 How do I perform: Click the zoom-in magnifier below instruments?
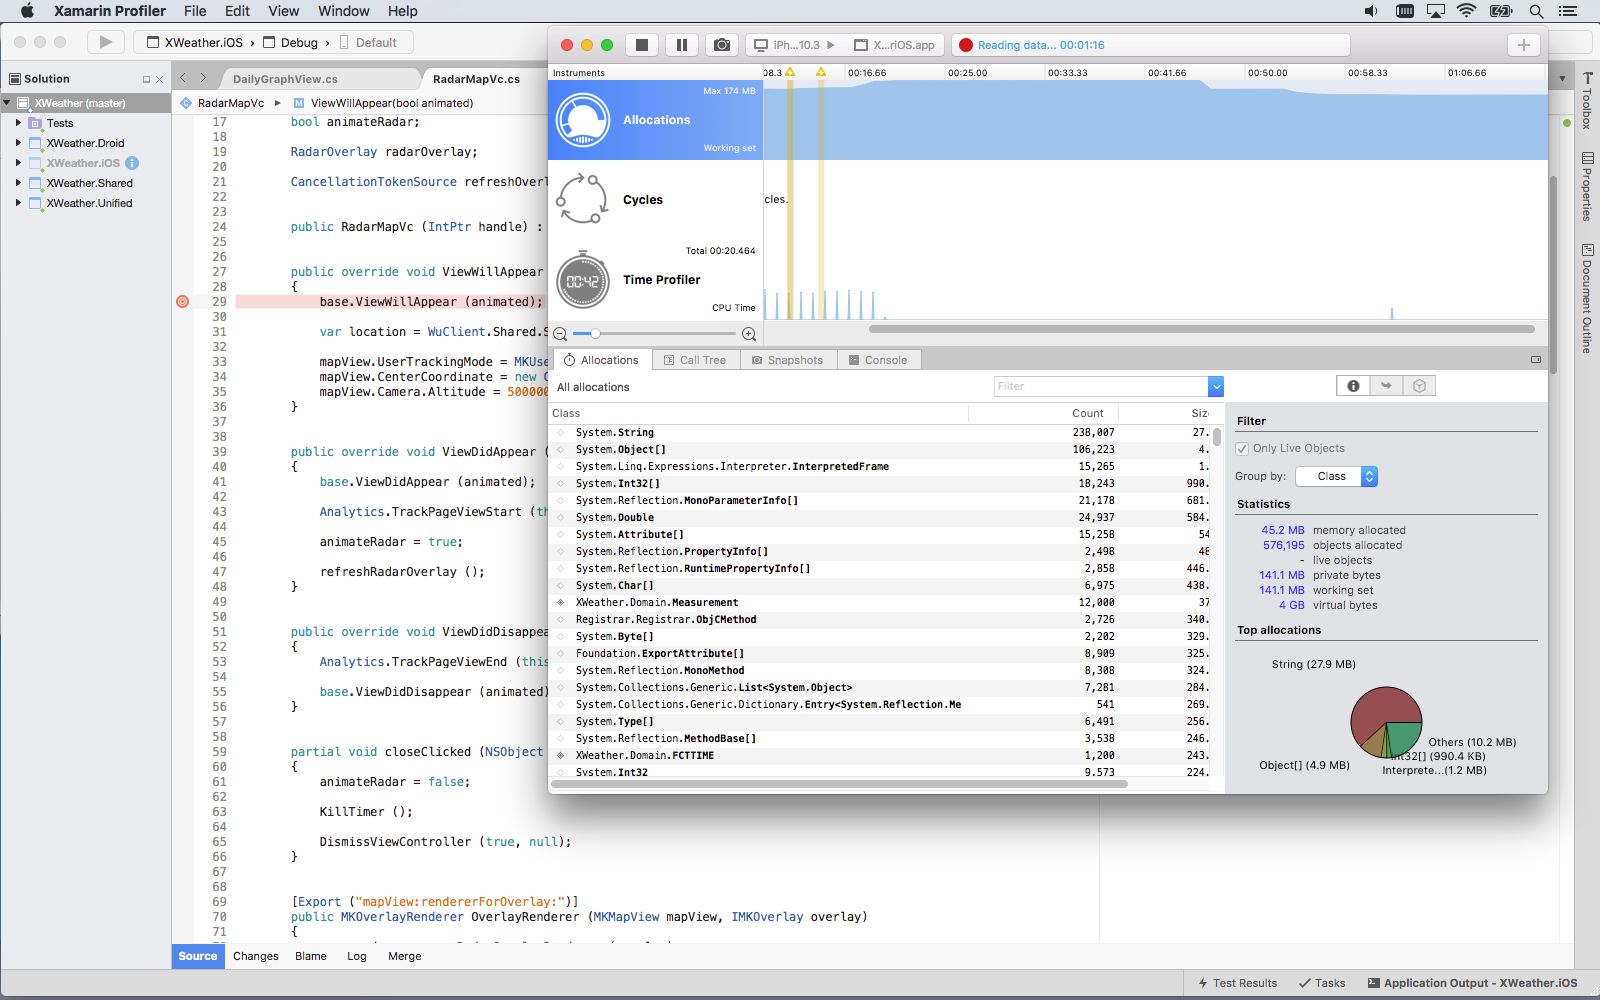(x=749, y=334)
